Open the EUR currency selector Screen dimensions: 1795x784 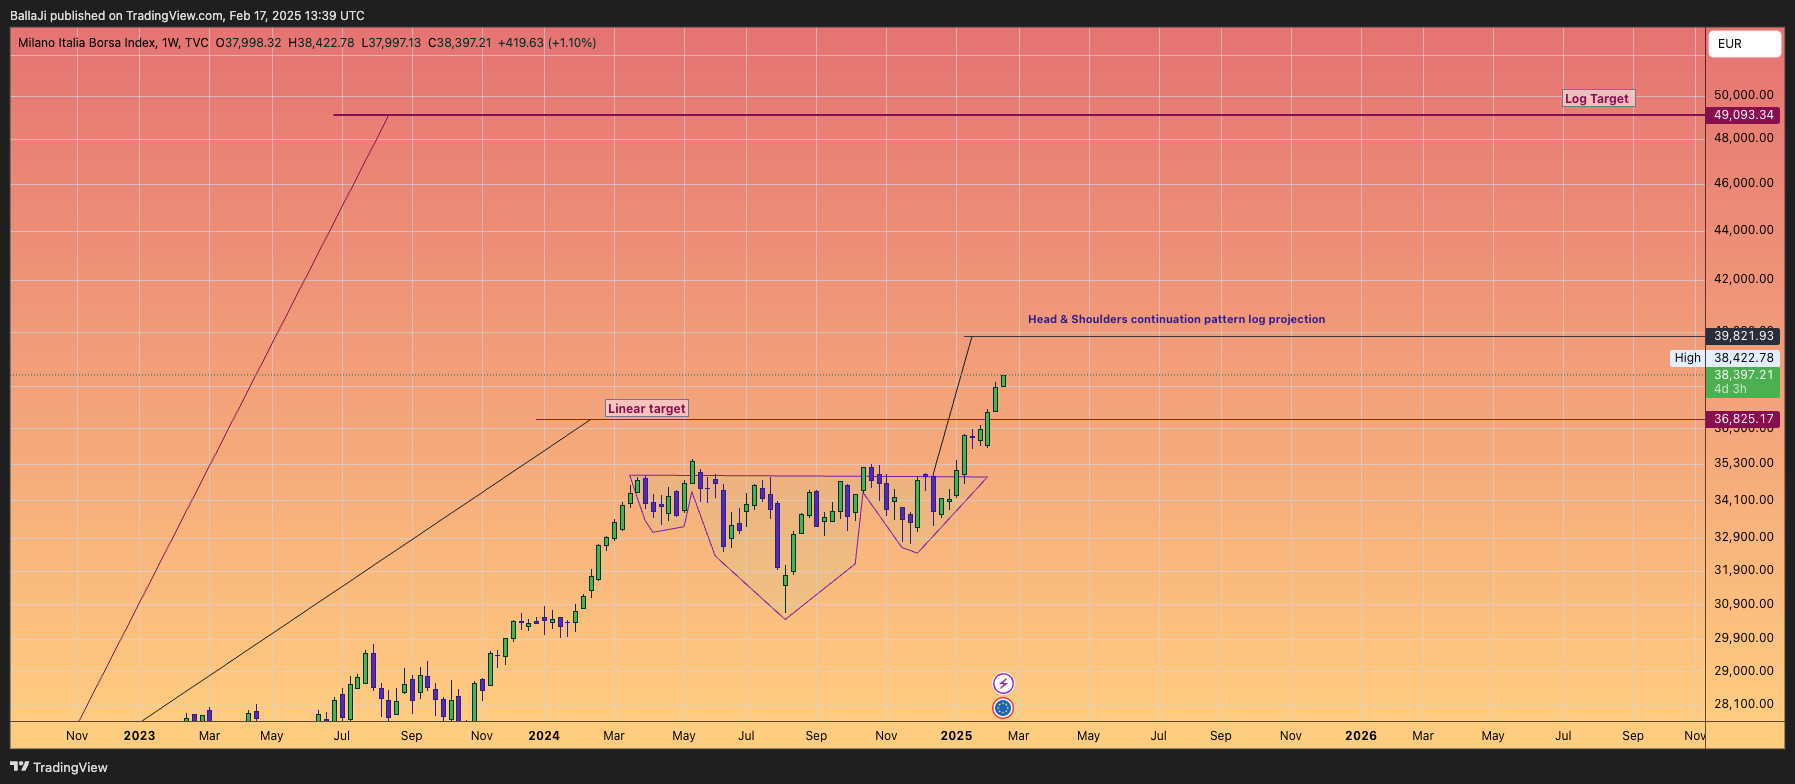tap(1744, 44)
